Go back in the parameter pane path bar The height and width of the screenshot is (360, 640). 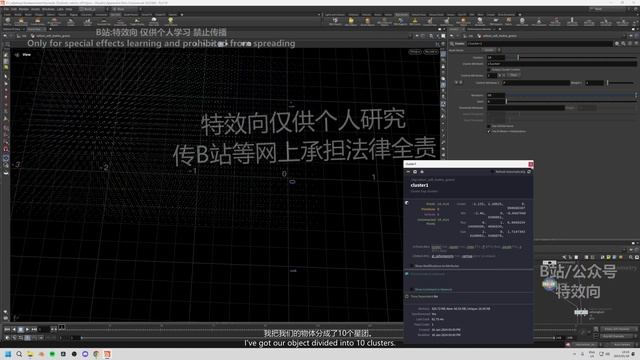452,36
